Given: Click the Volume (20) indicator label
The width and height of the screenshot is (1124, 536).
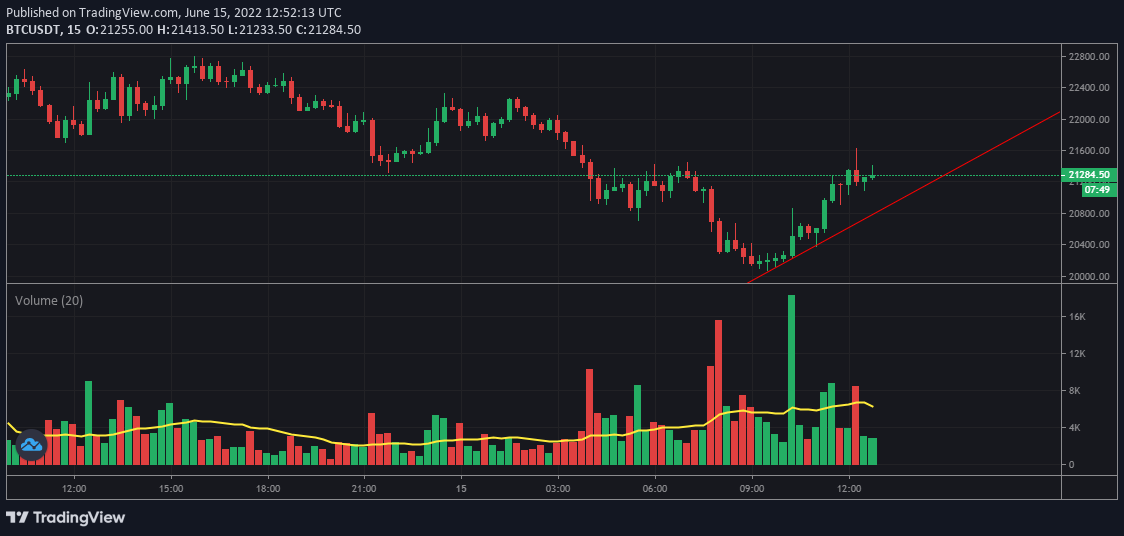Looking at the screenshot, I should pos(49,301).
